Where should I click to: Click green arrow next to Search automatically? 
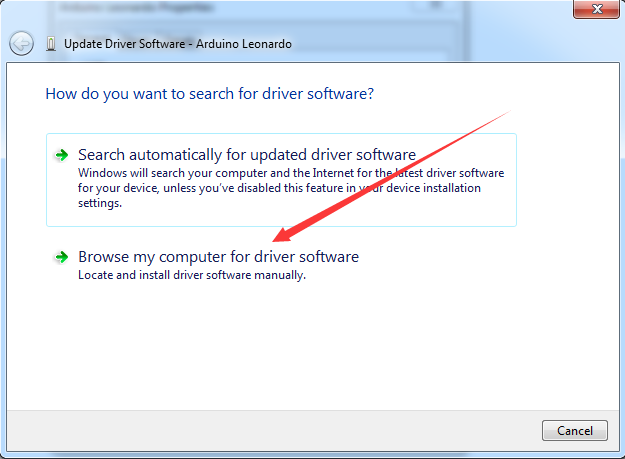(62, 155)
